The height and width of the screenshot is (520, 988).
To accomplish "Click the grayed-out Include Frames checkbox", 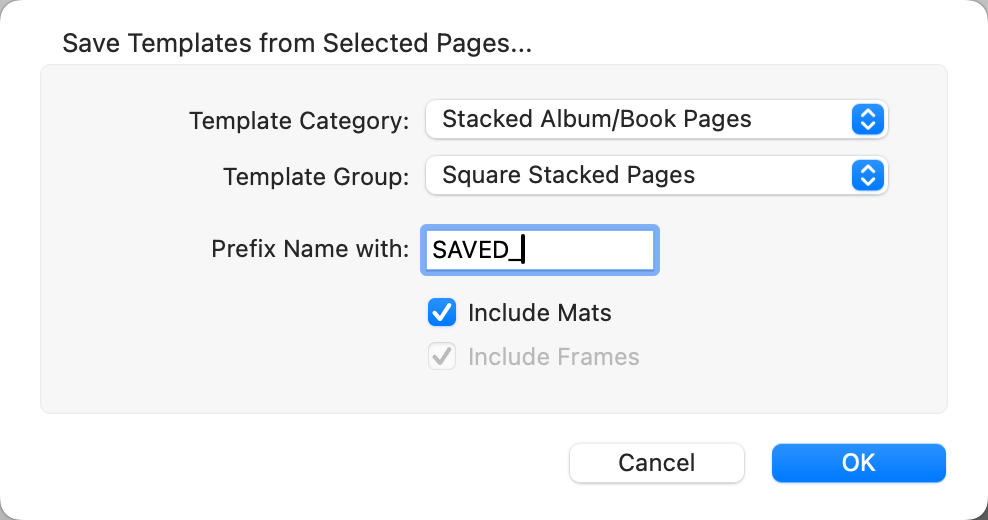I will click(x=442, y=357).
